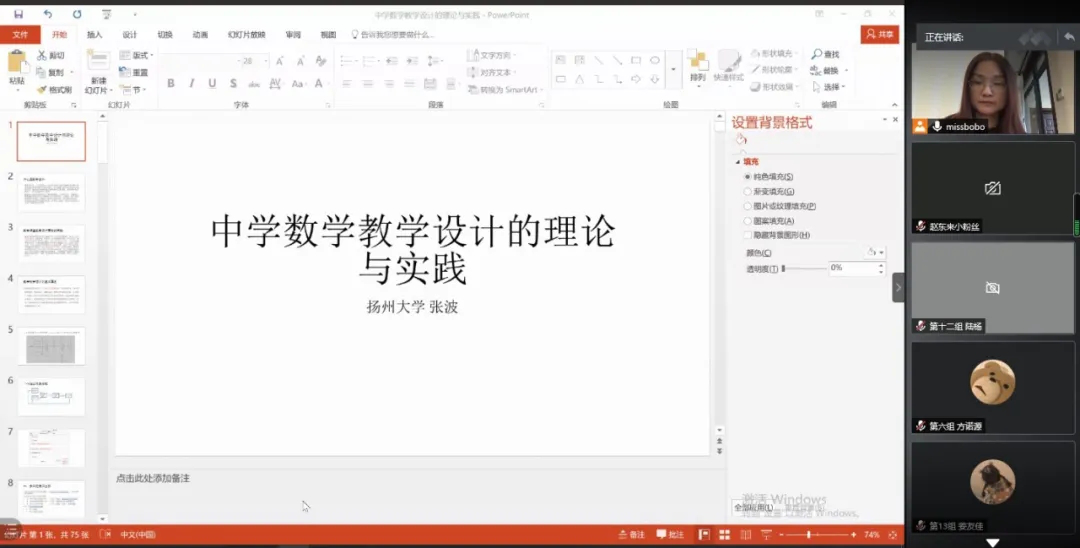Screen dimensions: 1080x548
Task: Check Hide background graphics (隐藏背景图形) checkbox
Action: click(747, 235)
